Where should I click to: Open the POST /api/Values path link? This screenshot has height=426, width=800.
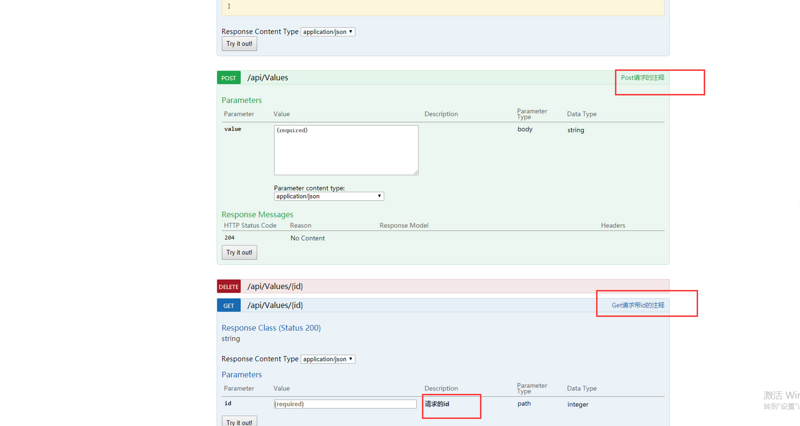point(268,78)
